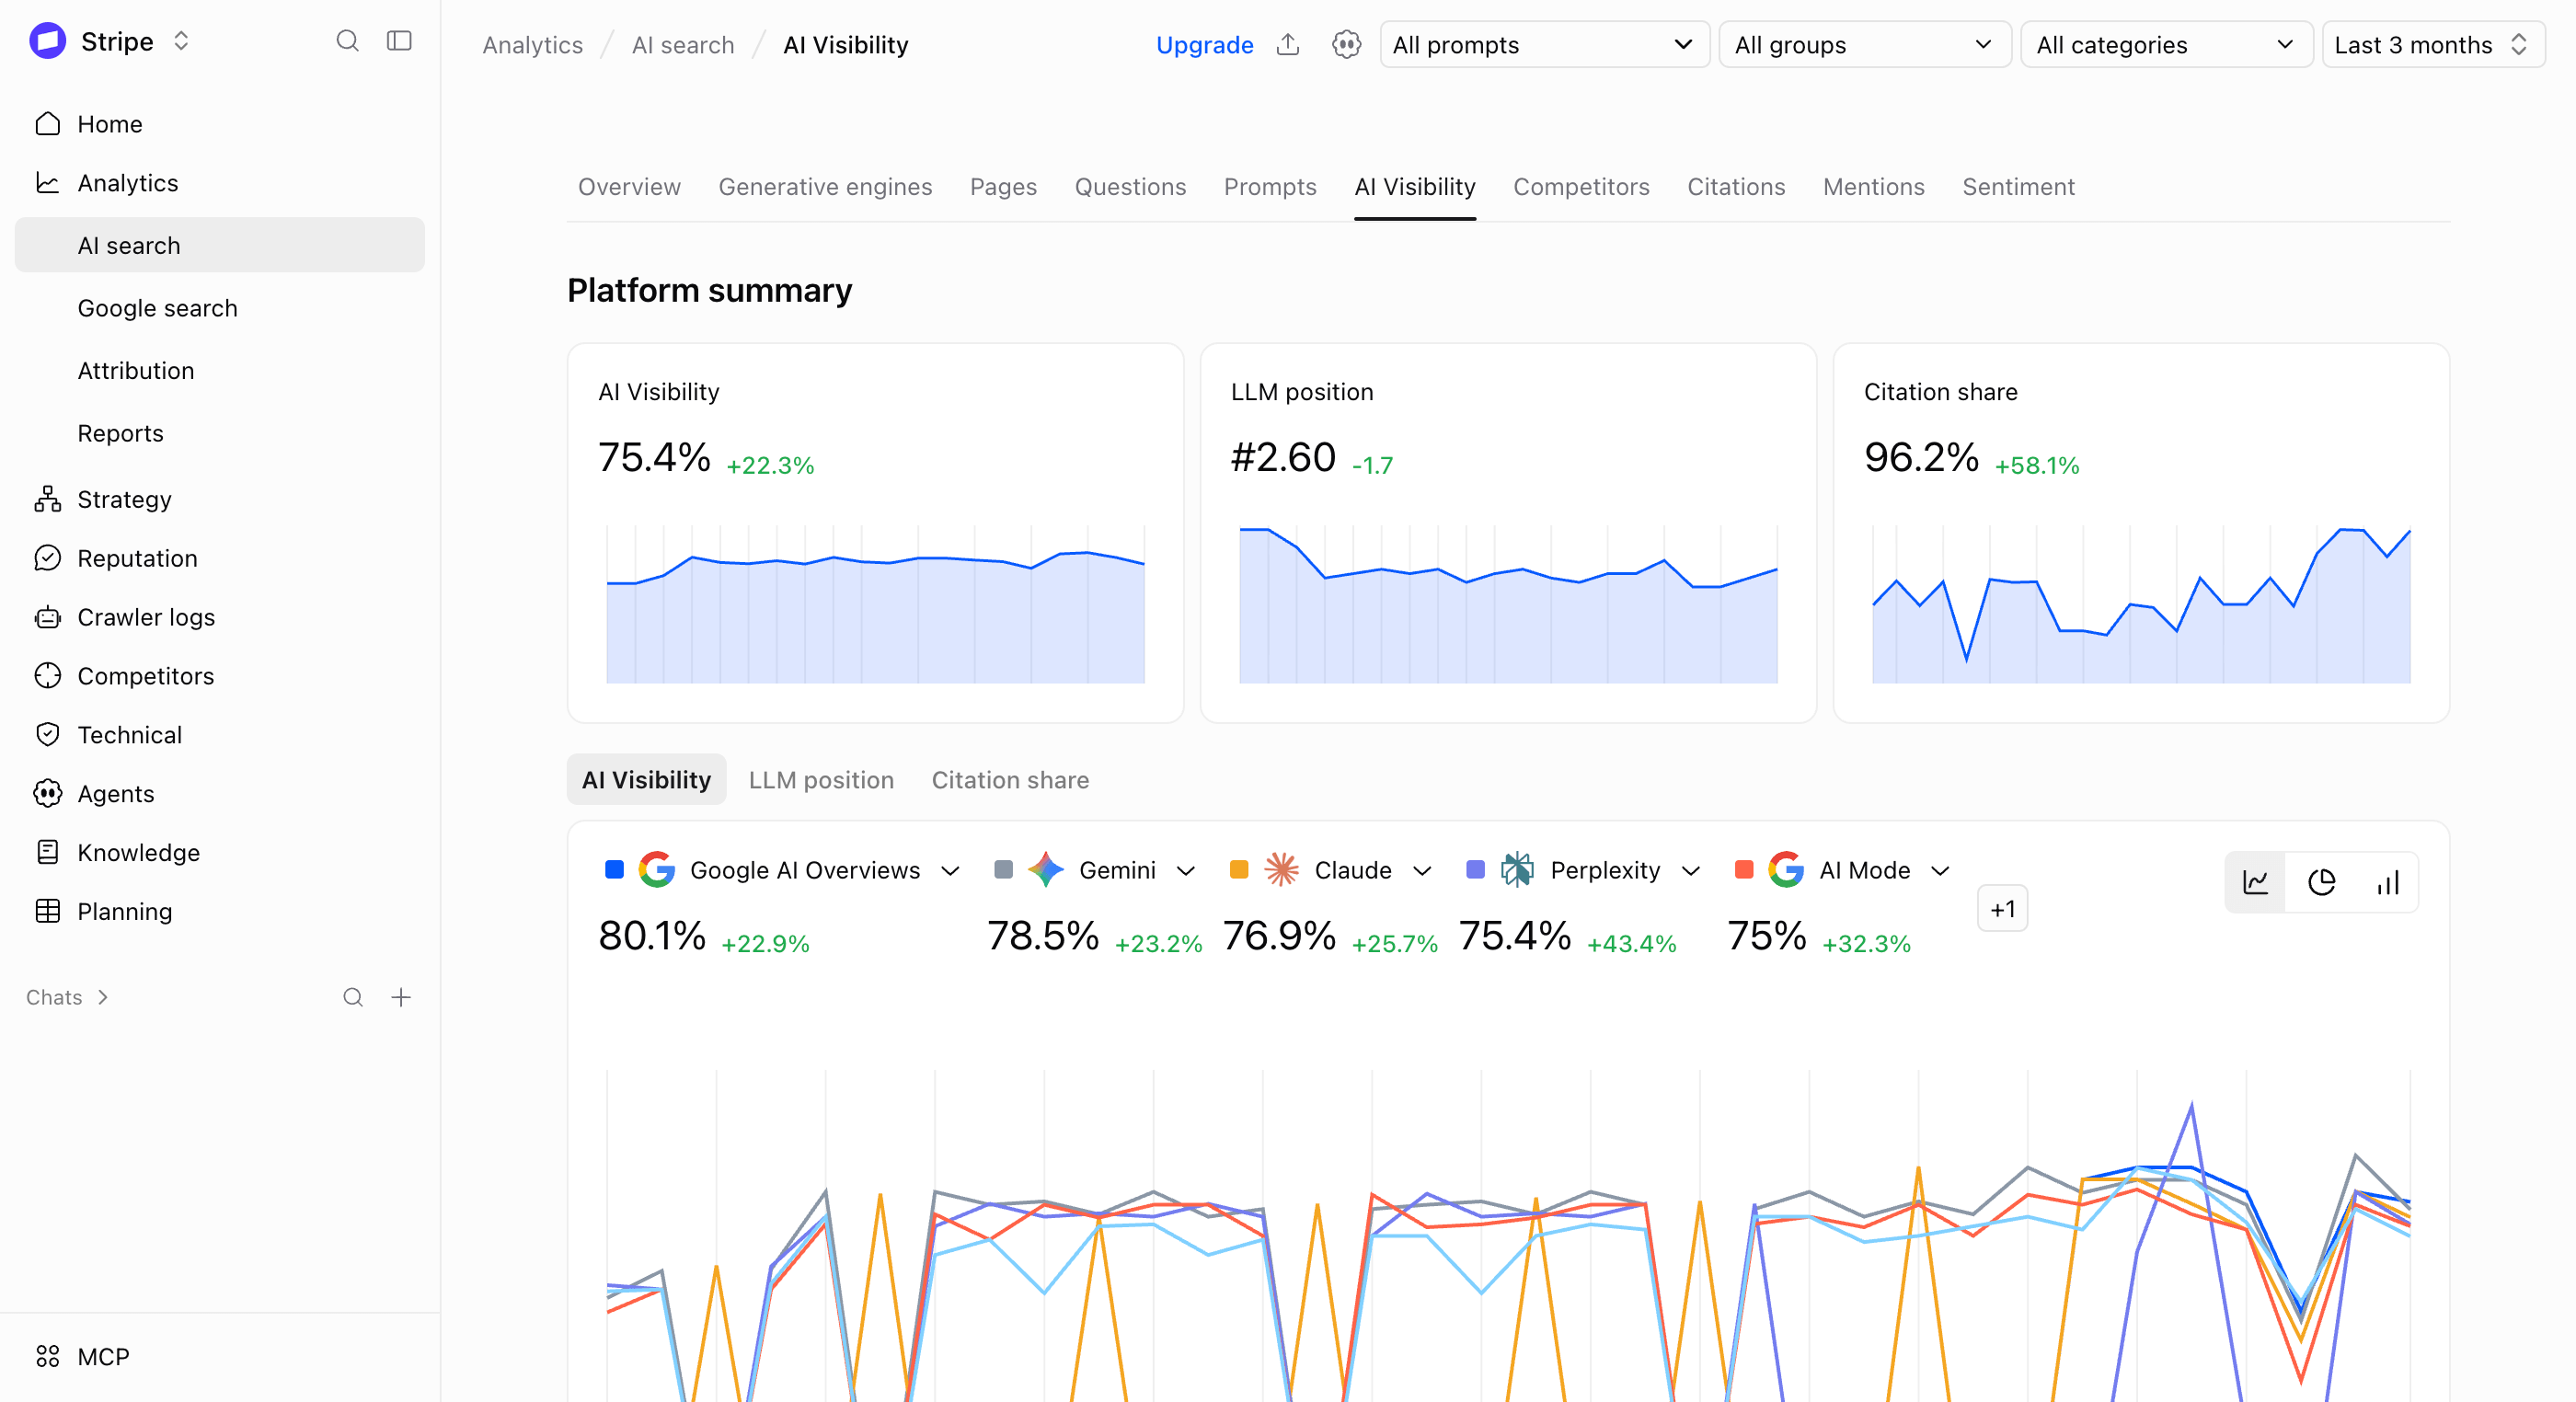Expand Google AI Overviews chevron
2576x1402 pixels.
(950, 871)
